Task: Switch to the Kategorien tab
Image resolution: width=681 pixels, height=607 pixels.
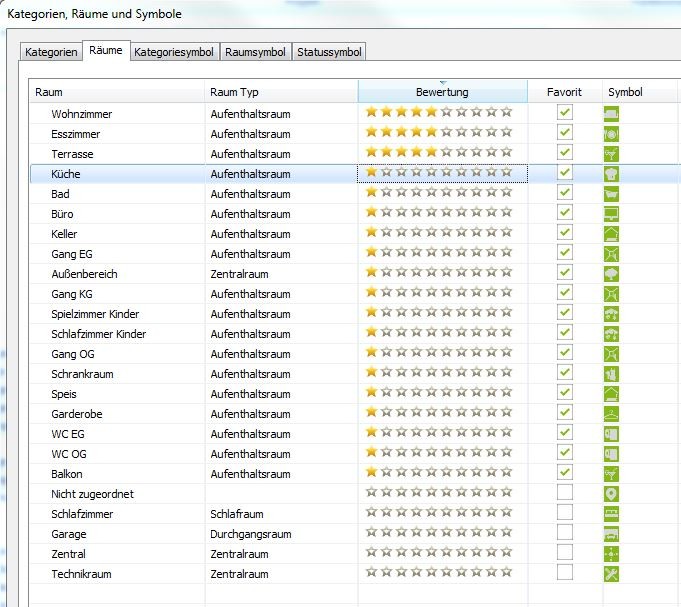Action: [51, 52]
